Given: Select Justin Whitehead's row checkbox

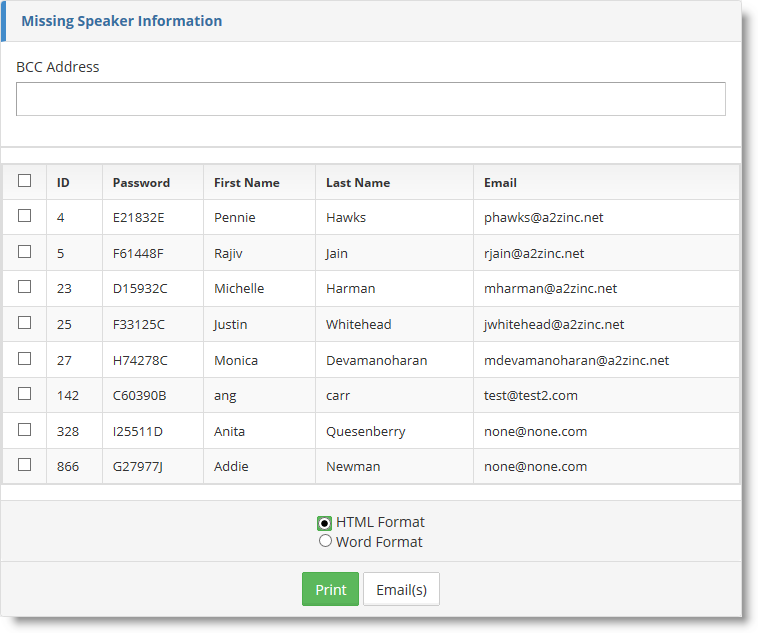Looking at the screenshot, I should click(x=25, y=323).
